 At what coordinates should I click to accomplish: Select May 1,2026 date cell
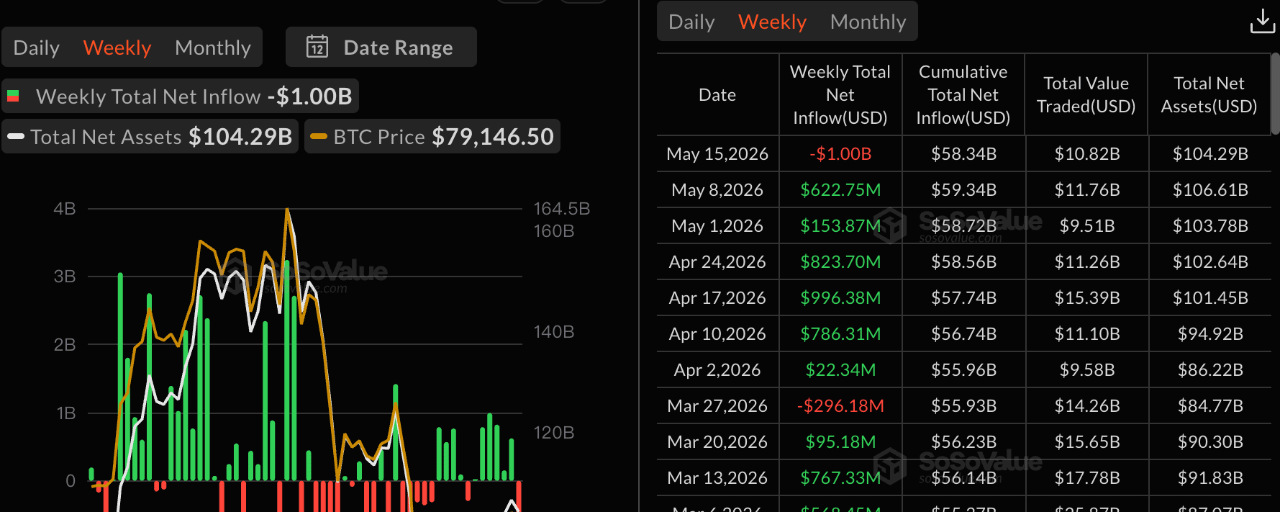pyautogui.click(x=717, y=226)
